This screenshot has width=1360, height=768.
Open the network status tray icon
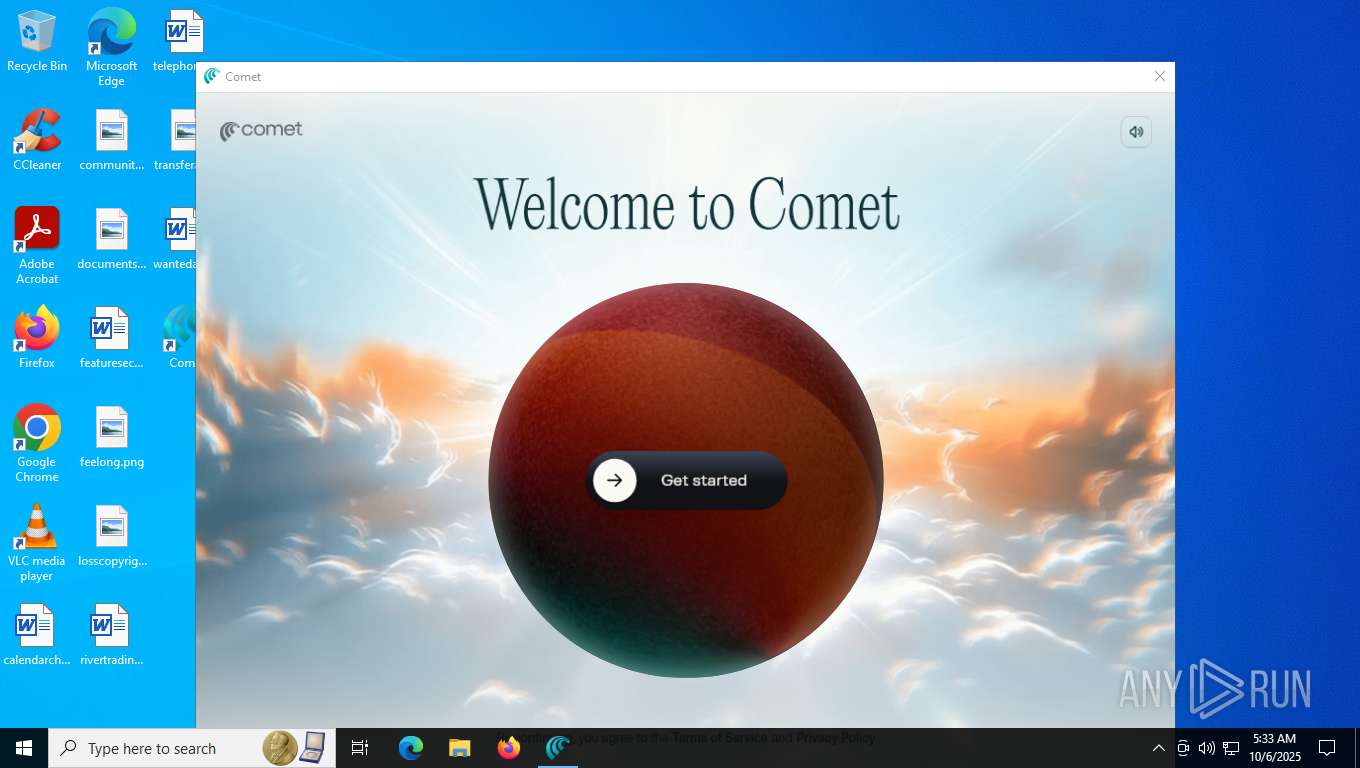click(1231, 748)
